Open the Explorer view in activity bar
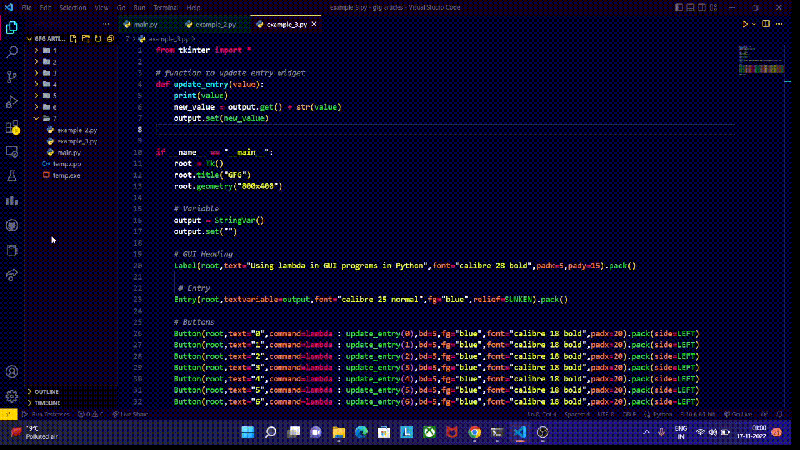The width and height of the screenshot is (800, 450). pos(12,27)
